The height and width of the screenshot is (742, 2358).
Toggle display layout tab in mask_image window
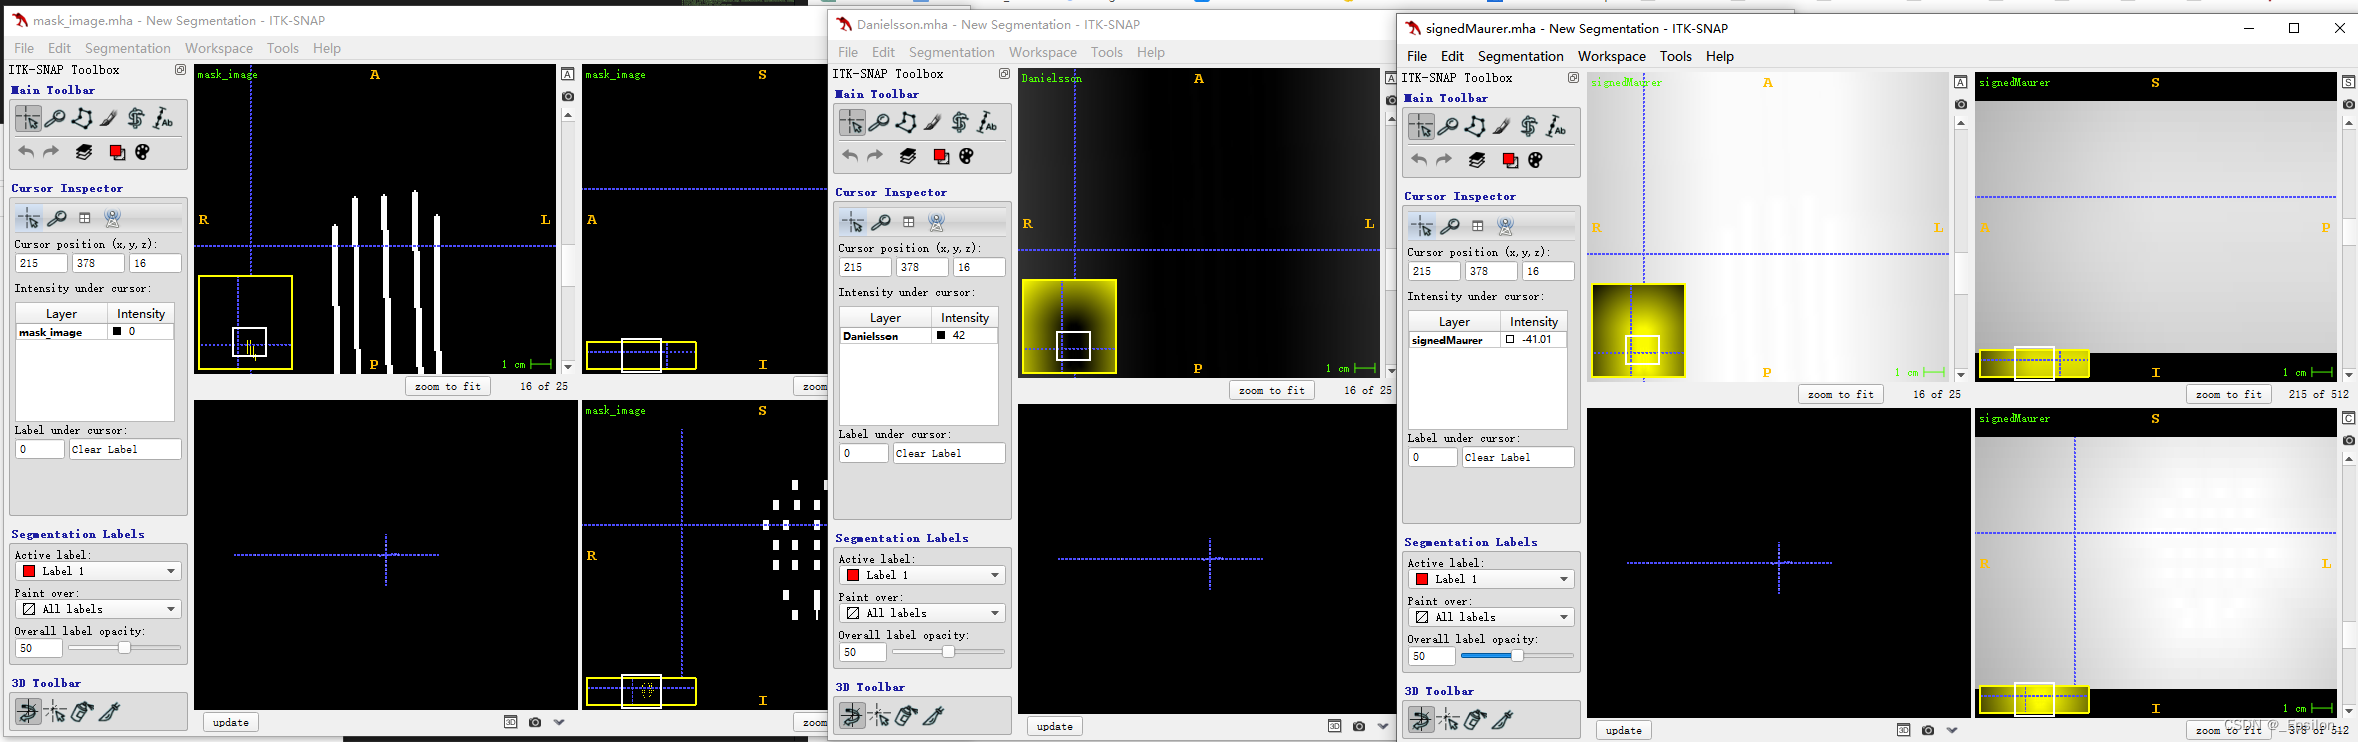pos(85,218)
